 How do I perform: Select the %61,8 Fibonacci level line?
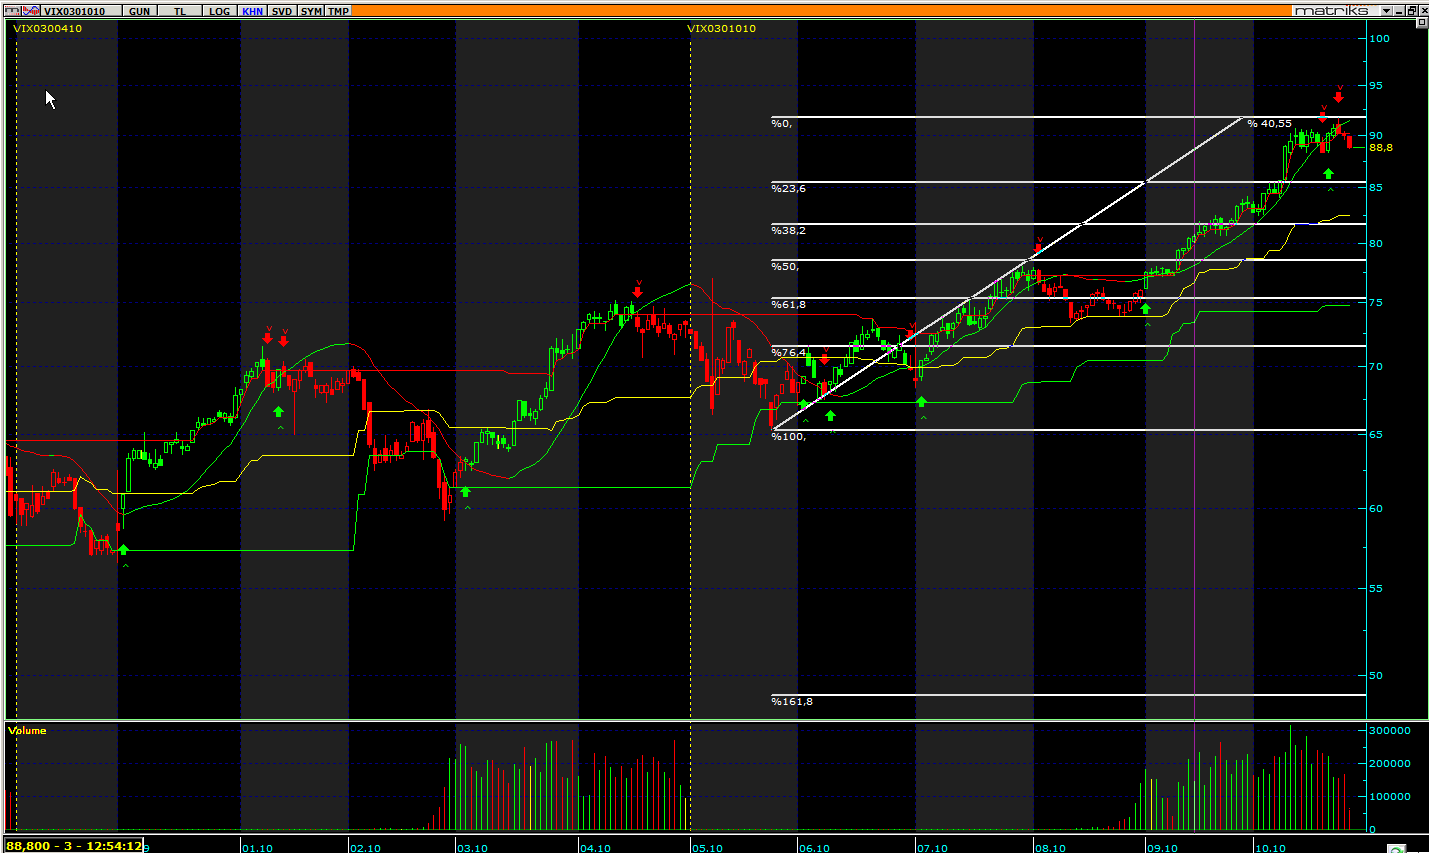click(1100, 298)
